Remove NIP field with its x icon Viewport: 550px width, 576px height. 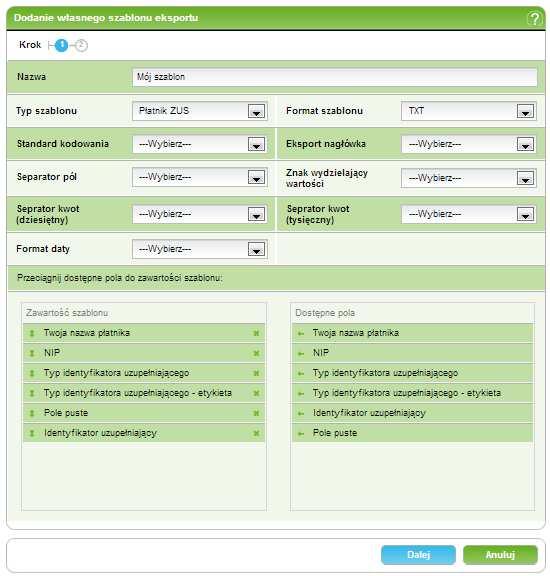click(x=256, y=353)
